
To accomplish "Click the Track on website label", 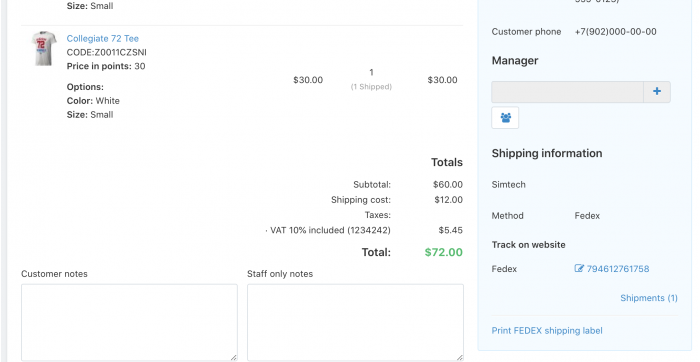I will 529,245.
